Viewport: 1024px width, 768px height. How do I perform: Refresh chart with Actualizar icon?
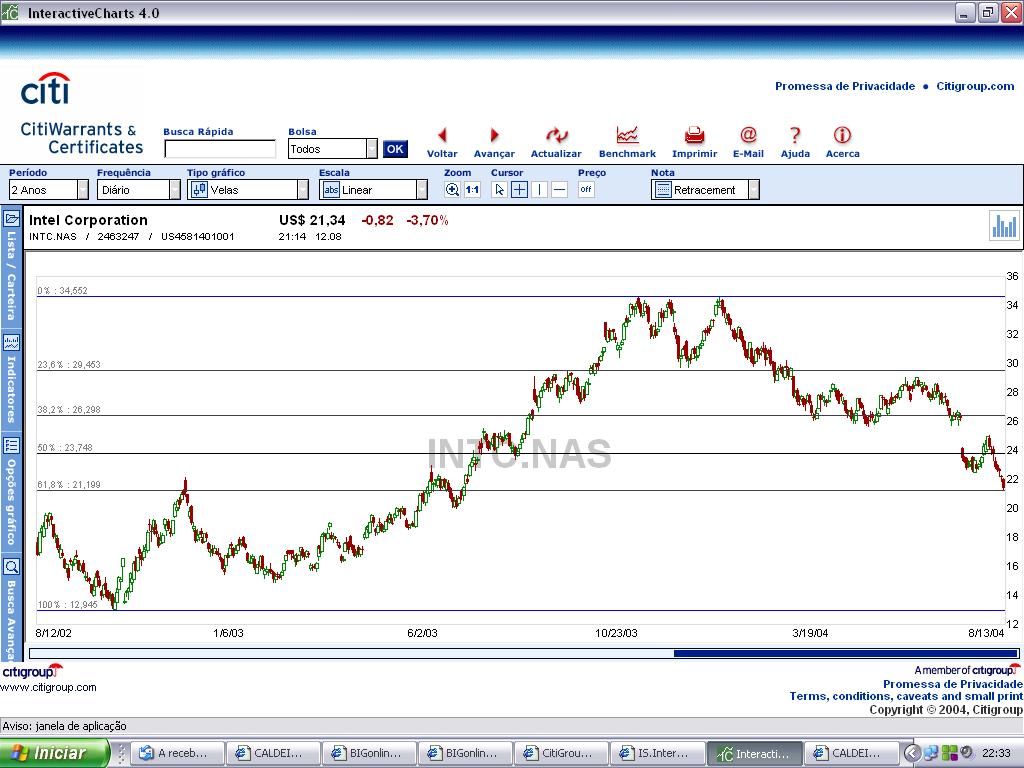tap(556, 136)
